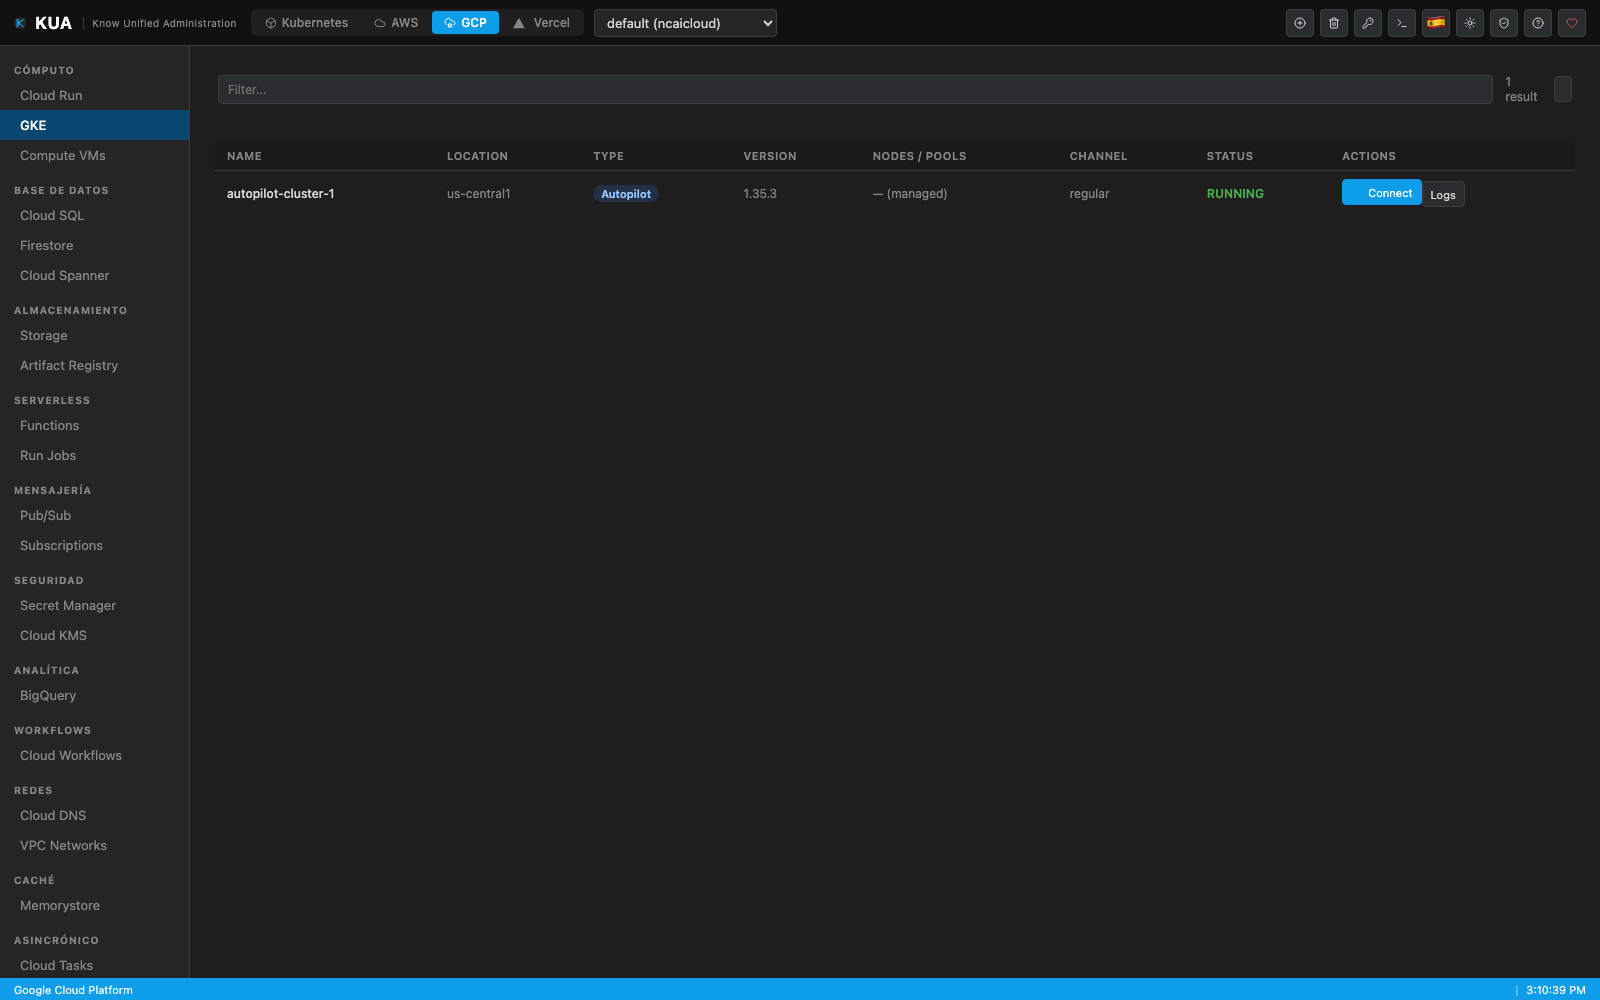Open the key credentials icon

click(x=1368, y=23)
